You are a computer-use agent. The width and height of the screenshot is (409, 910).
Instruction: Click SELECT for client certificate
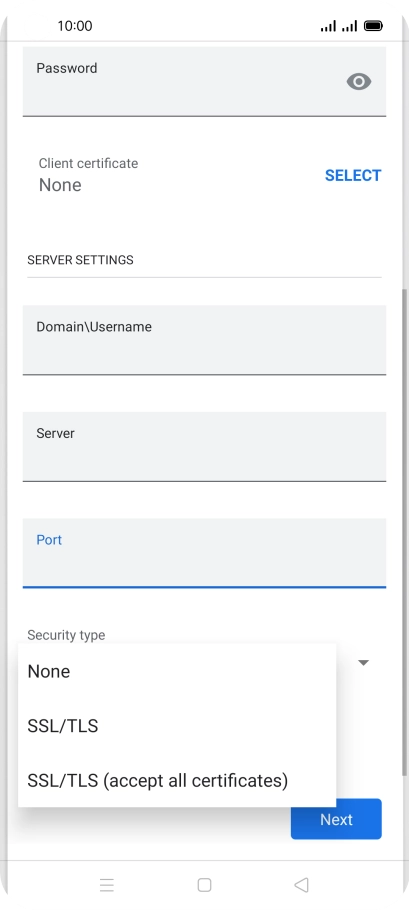pos(353,175)
